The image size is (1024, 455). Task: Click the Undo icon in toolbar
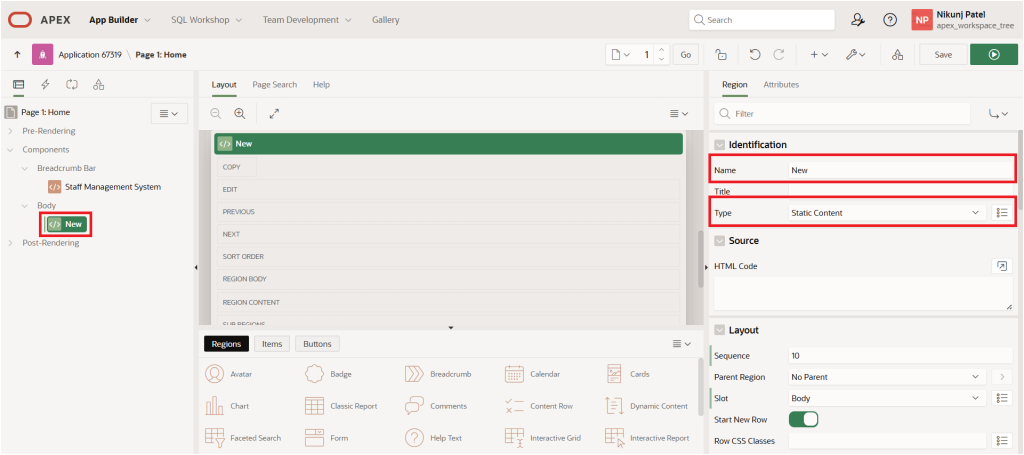click(755, 54)
